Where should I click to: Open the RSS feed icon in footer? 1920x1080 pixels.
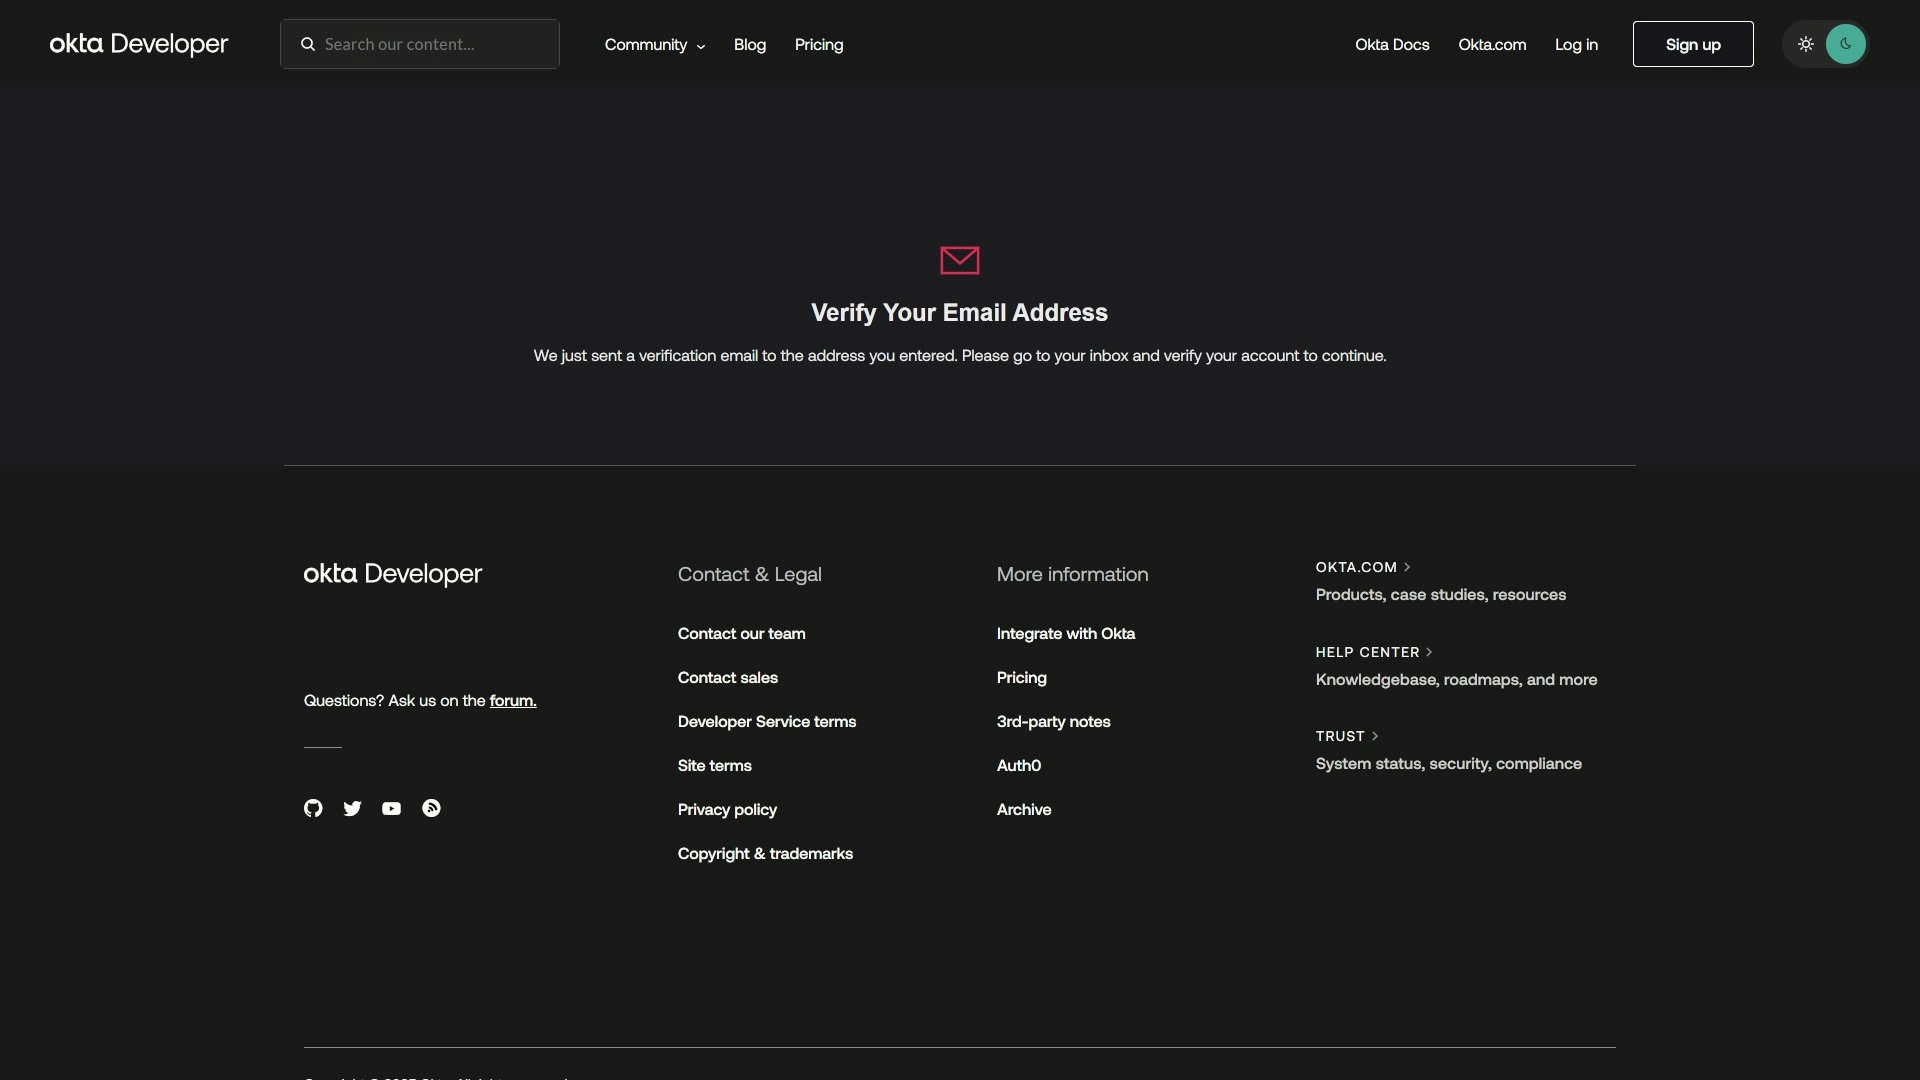pos(431,808)
